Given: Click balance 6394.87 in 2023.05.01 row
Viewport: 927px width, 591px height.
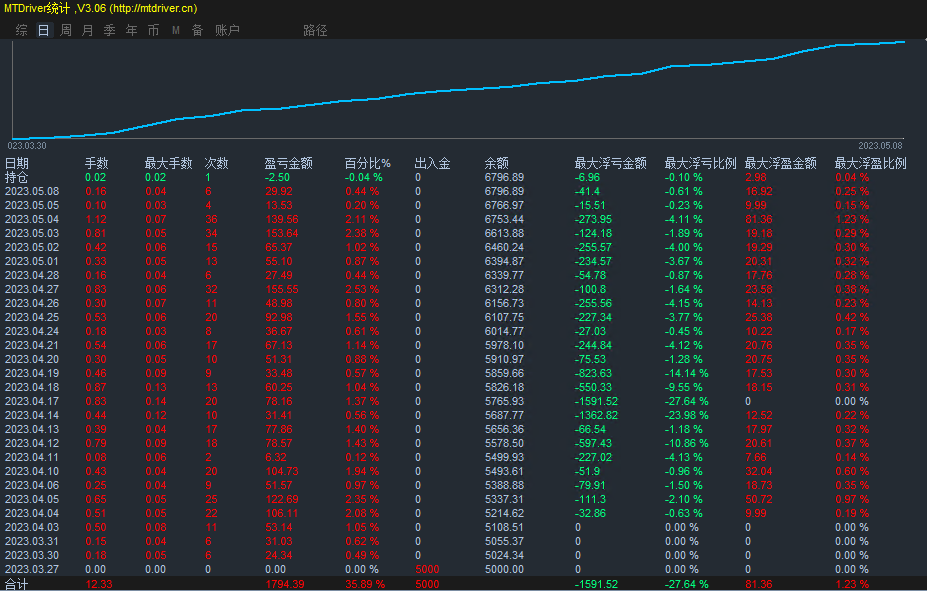Looking at the screenshot, I should point(504,261).
